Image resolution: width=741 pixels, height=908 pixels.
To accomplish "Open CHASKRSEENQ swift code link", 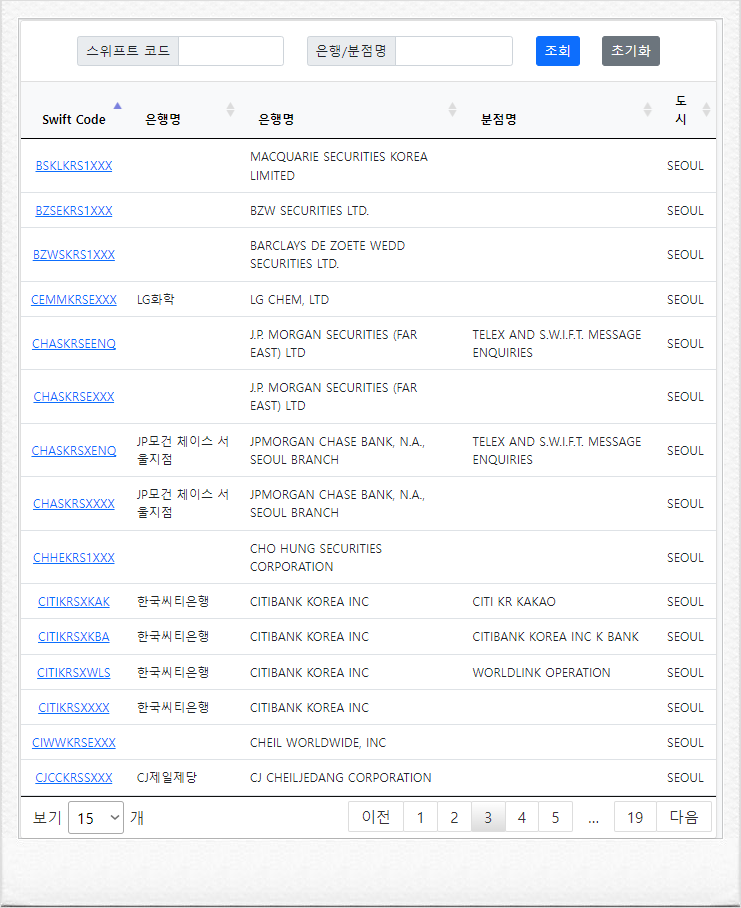I will coord(74,344).
